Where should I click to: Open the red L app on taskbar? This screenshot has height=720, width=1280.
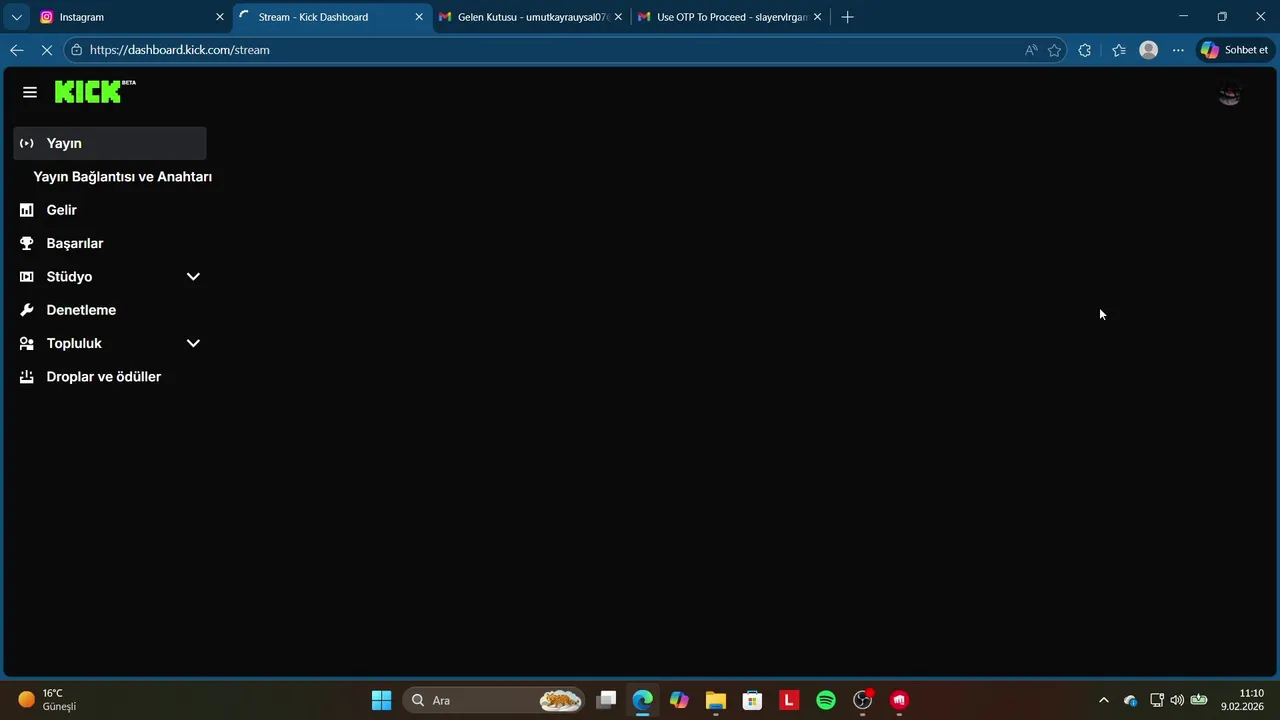coord(789,700)
